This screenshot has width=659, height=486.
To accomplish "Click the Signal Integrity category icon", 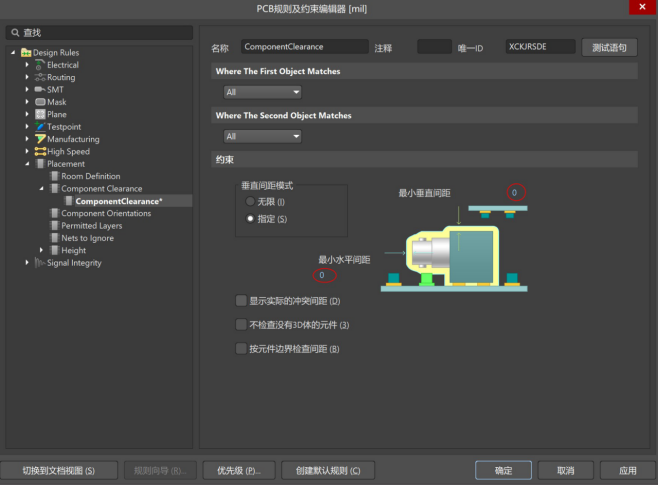I will tap(40, 263).
